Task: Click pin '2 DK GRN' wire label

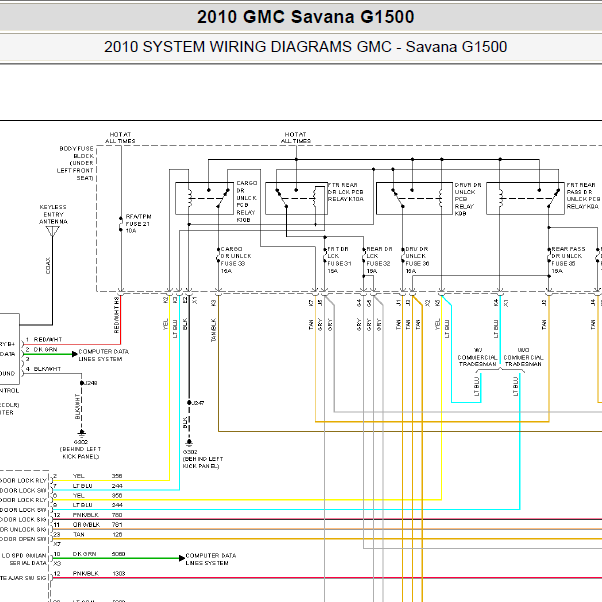Action: pyautogui.click(x=41, y=349)
